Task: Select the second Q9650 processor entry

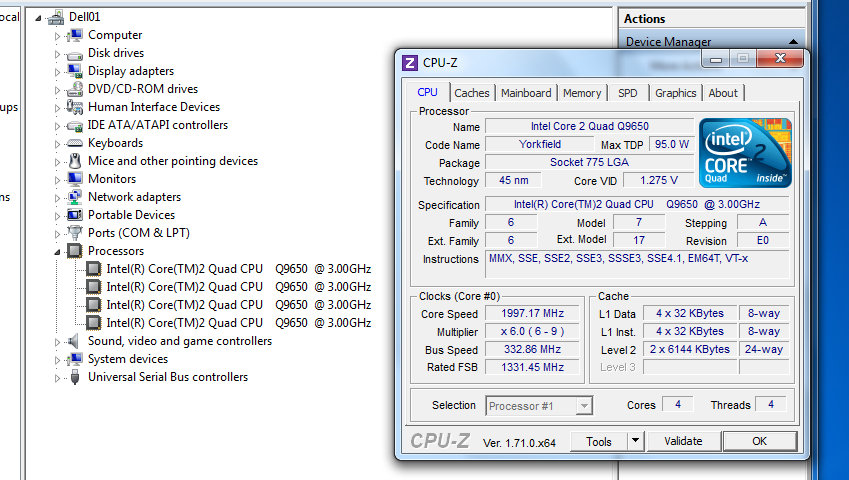Action: point(239,287)
